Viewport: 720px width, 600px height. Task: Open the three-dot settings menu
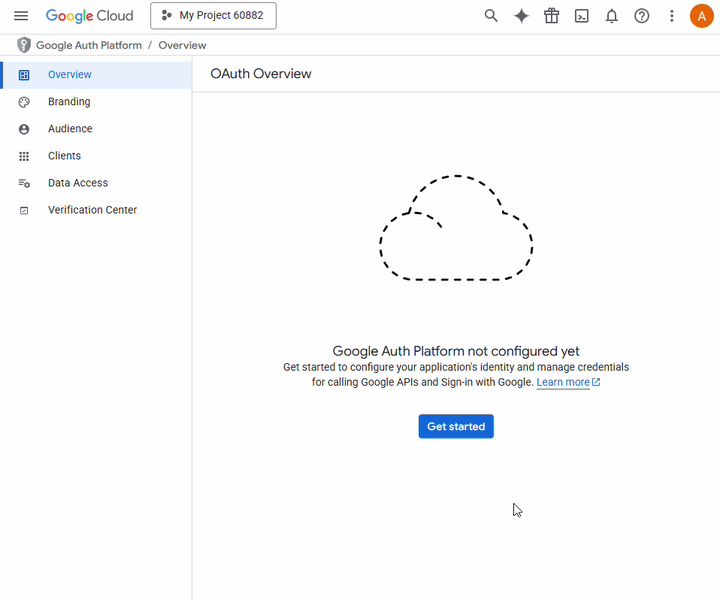click(671, 16)
